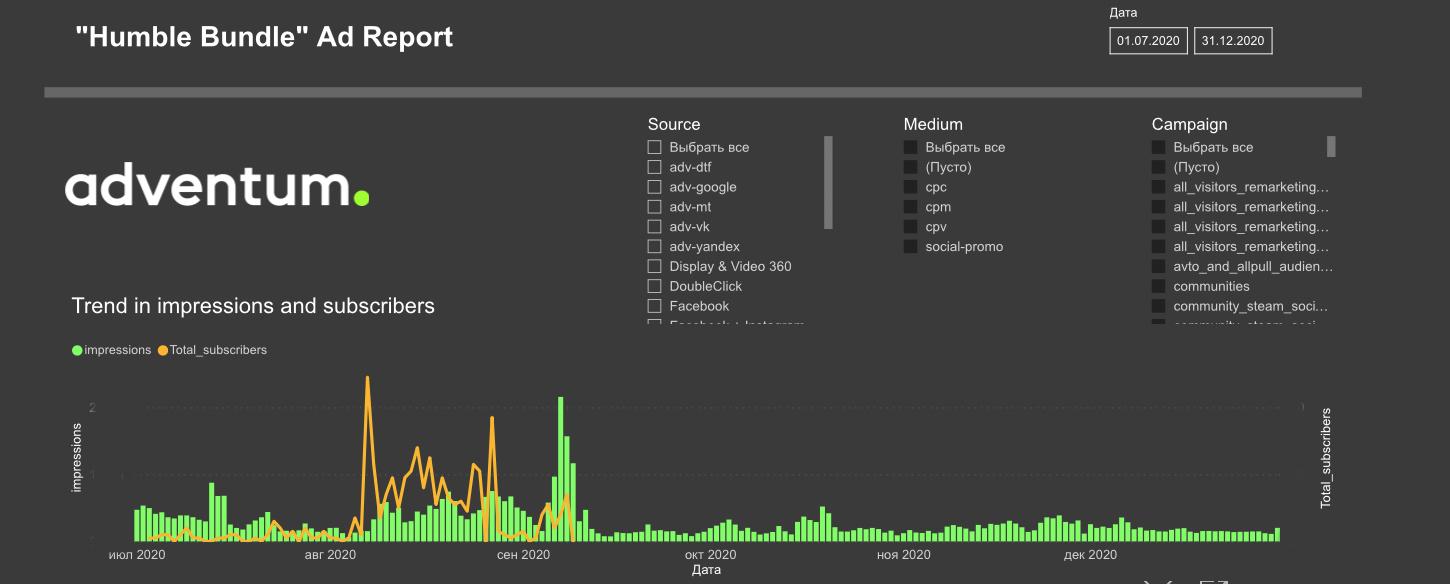Check the communities campaign checkbox
Image resolution: width=1450 pixels, height=584 pixels.
point(1159,286)
